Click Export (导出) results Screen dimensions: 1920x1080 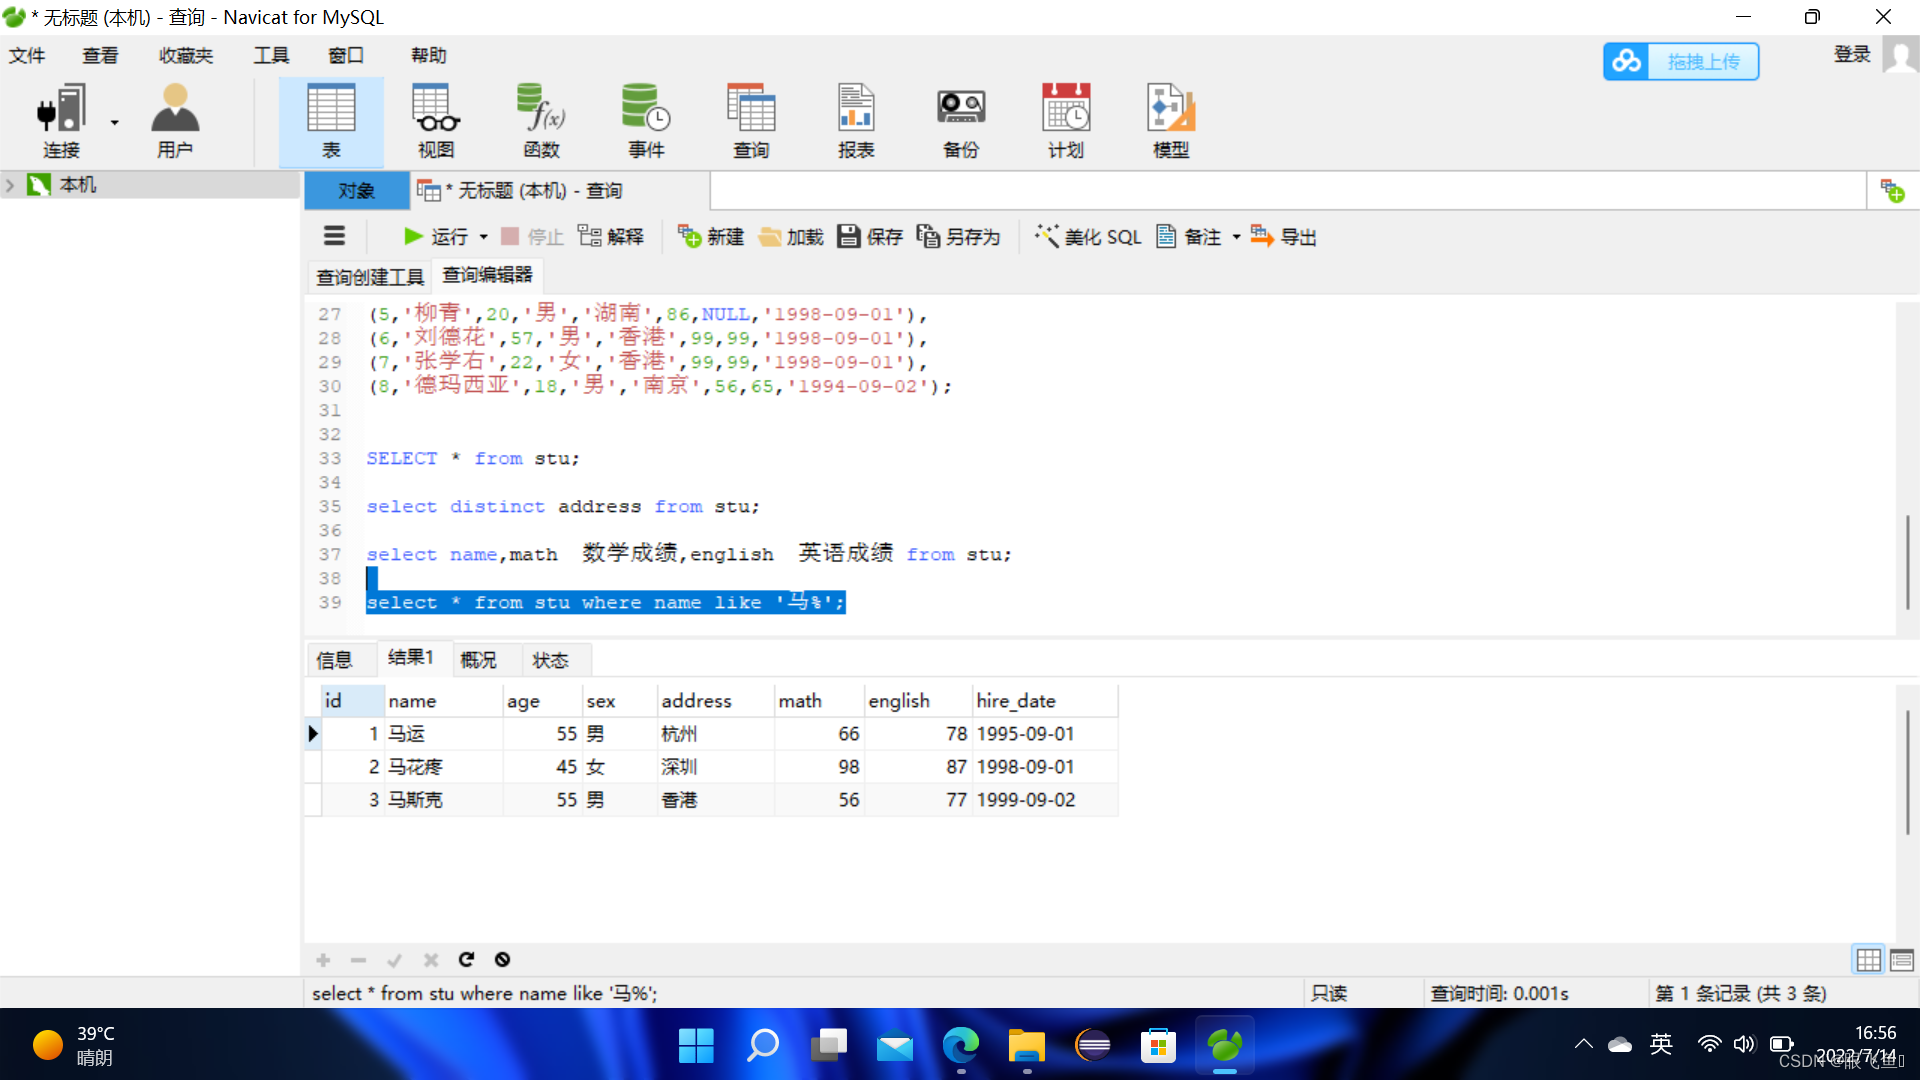coord(1284,236)
